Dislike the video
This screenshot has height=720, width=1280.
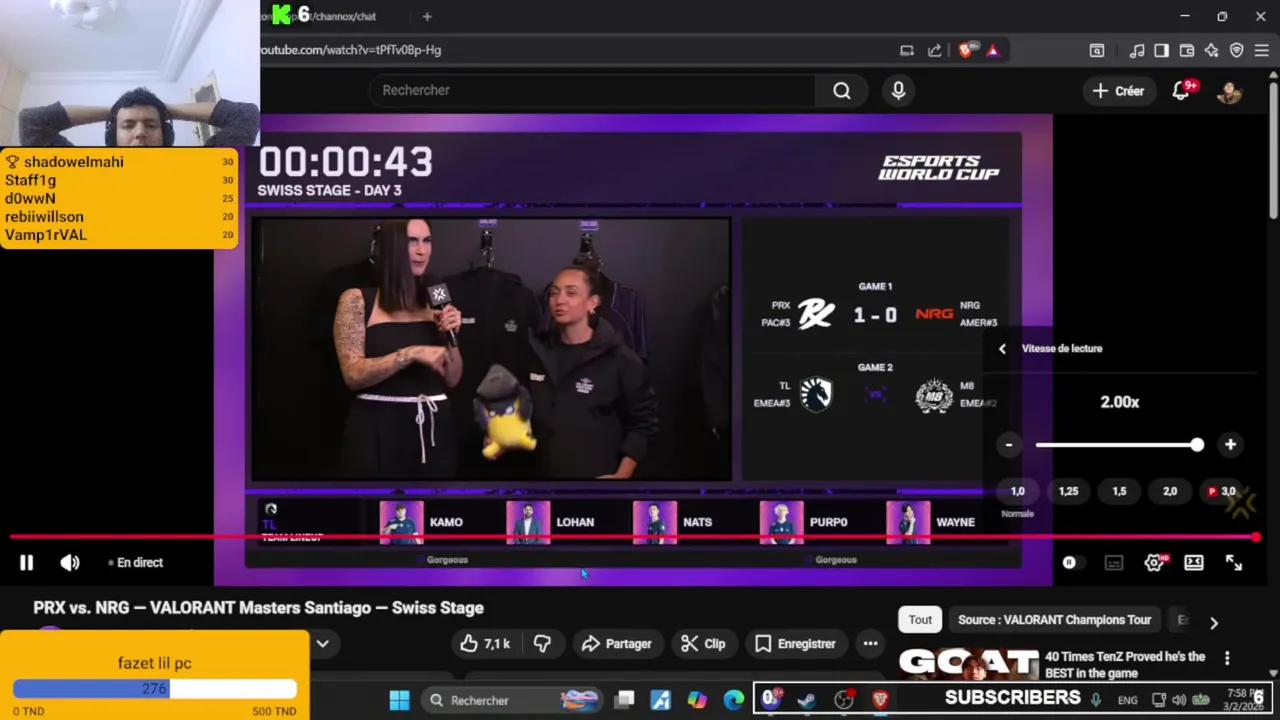(x=542, y=644)
